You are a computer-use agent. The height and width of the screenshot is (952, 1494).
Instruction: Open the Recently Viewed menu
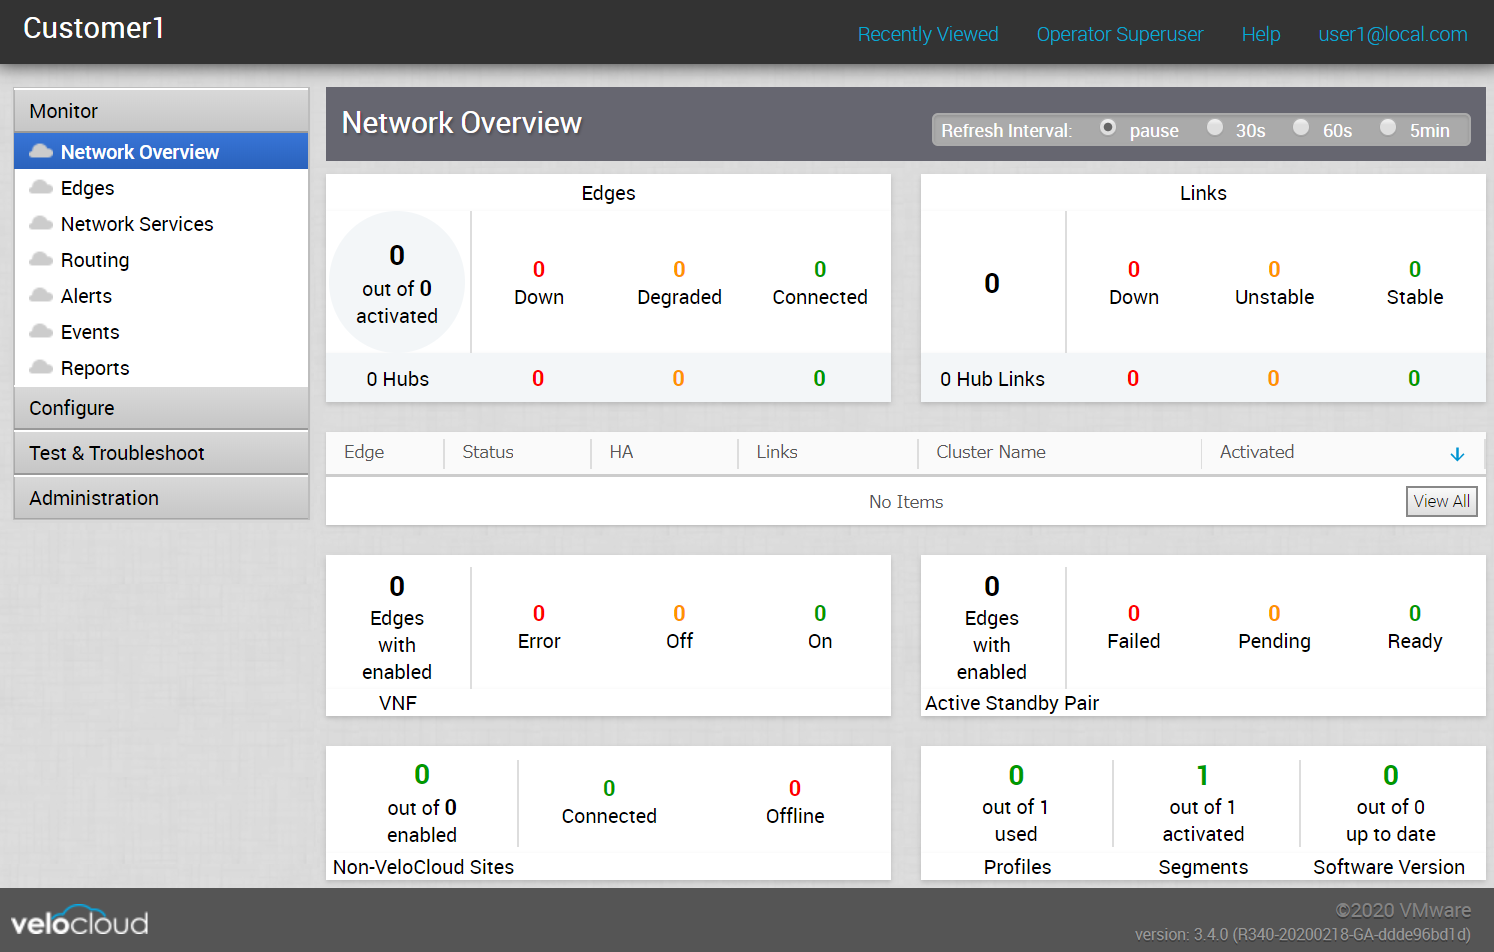(x=927, y=34)
